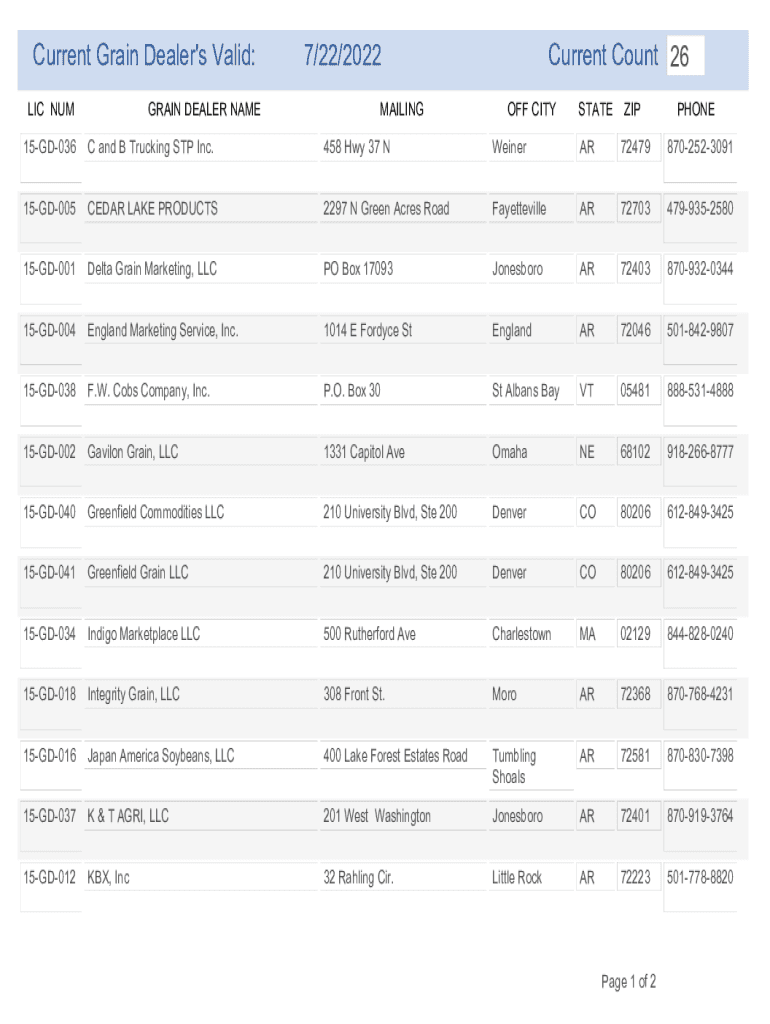This screenshot has height=1024, width=770.
Task: Click the 7/22/2022 valid date
Action: [x=342, y=56]
